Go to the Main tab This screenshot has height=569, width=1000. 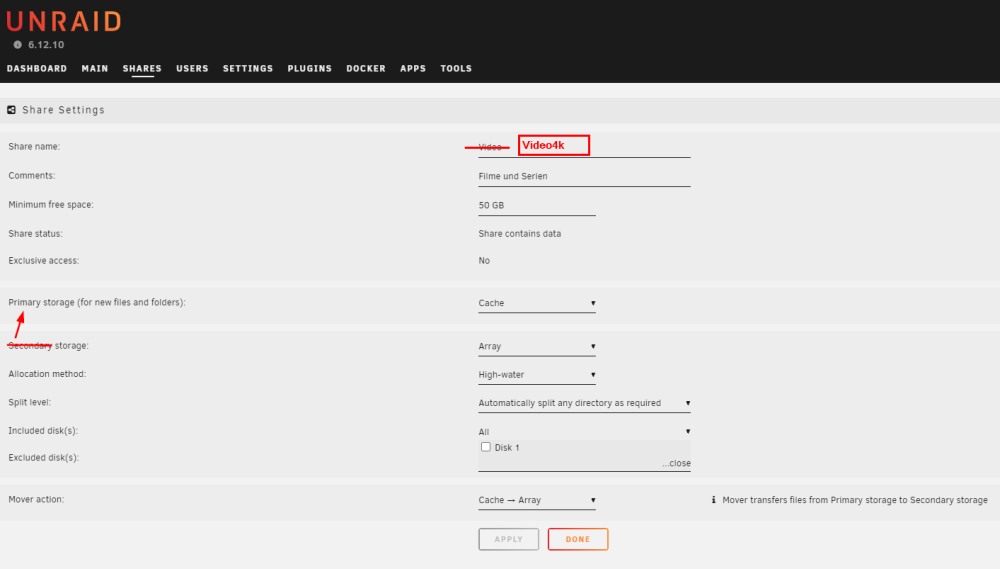pyautogui.click(x=95, y=68)
